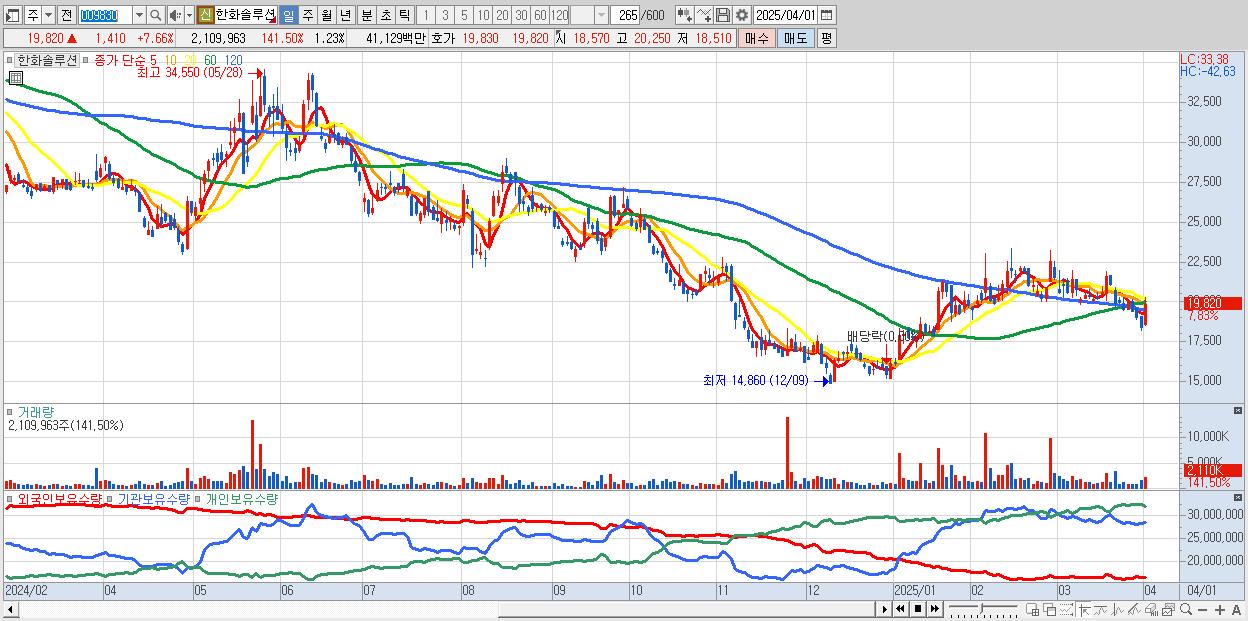This screenshot has height=621, width=1248.
Task: Click the date field 2025/04/01
Action: 785,15
